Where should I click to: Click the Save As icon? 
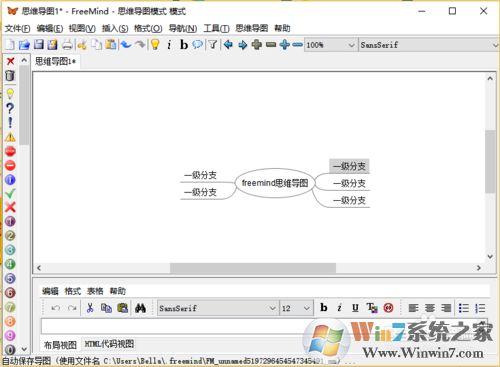(52, 44)
